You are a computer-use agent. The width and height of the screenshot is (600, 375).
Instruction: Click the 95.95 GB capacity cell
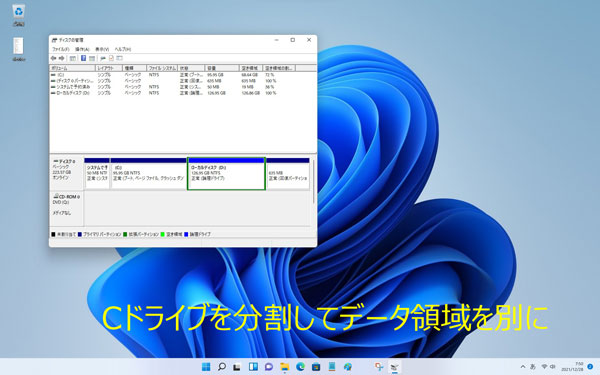click(216, 75)
